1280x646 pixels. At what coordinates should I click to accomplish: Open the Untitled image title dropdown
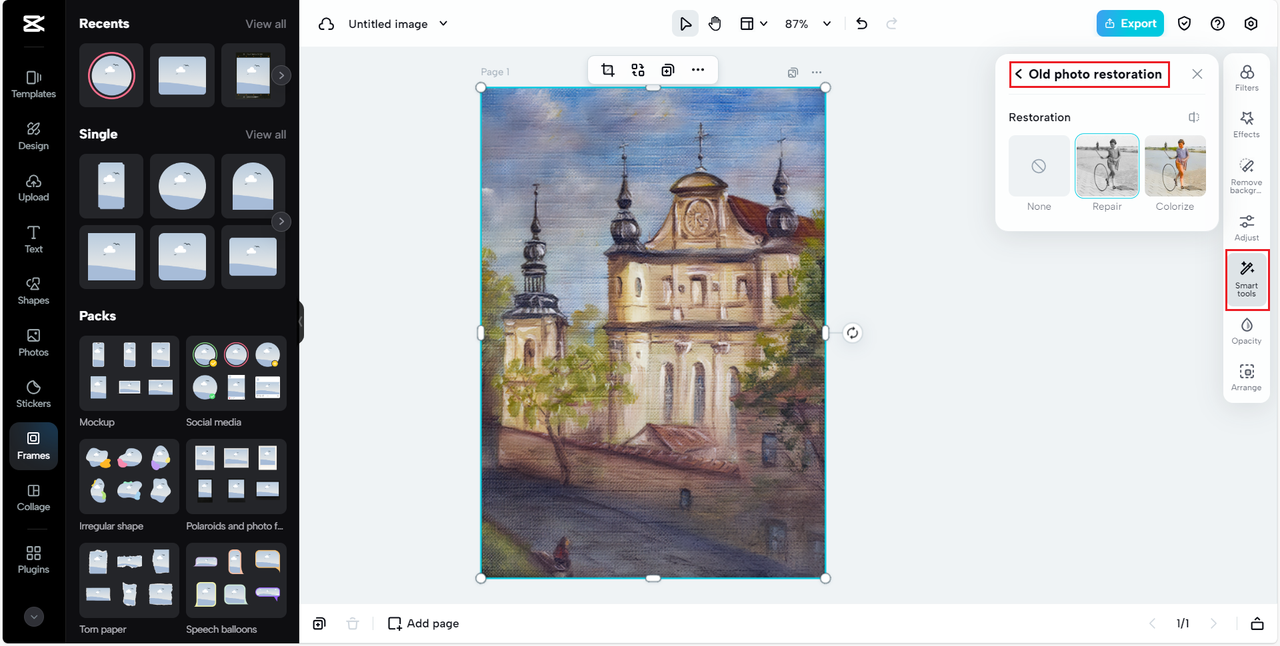point(398,24)
